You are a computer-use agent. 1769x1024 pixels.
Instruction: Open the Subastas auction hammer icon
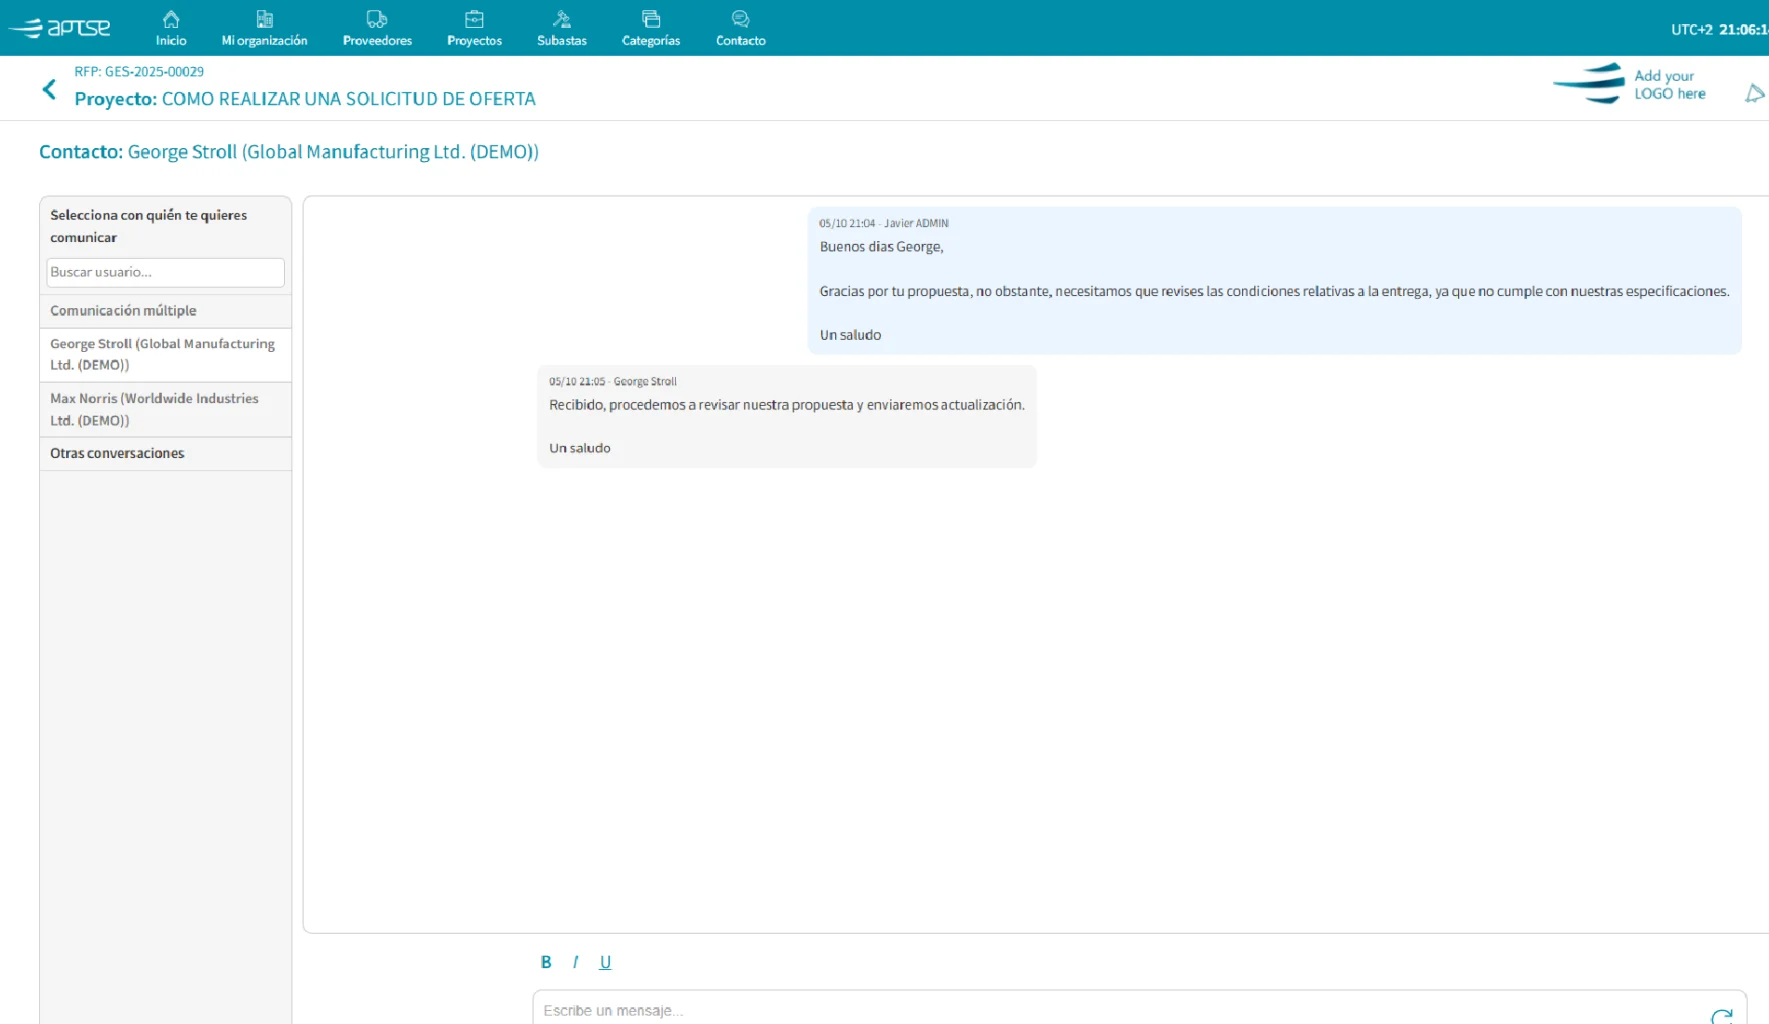point(561,18)
